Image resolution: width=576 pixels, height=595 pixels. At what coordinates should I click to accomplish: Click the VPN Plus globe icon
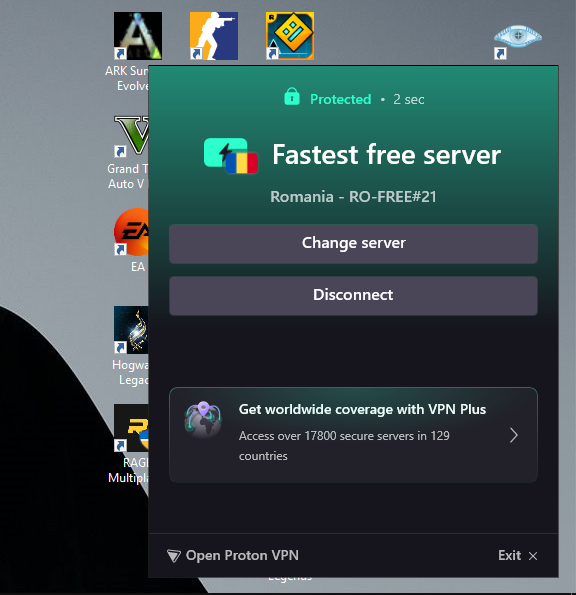[x=203, y=420]
